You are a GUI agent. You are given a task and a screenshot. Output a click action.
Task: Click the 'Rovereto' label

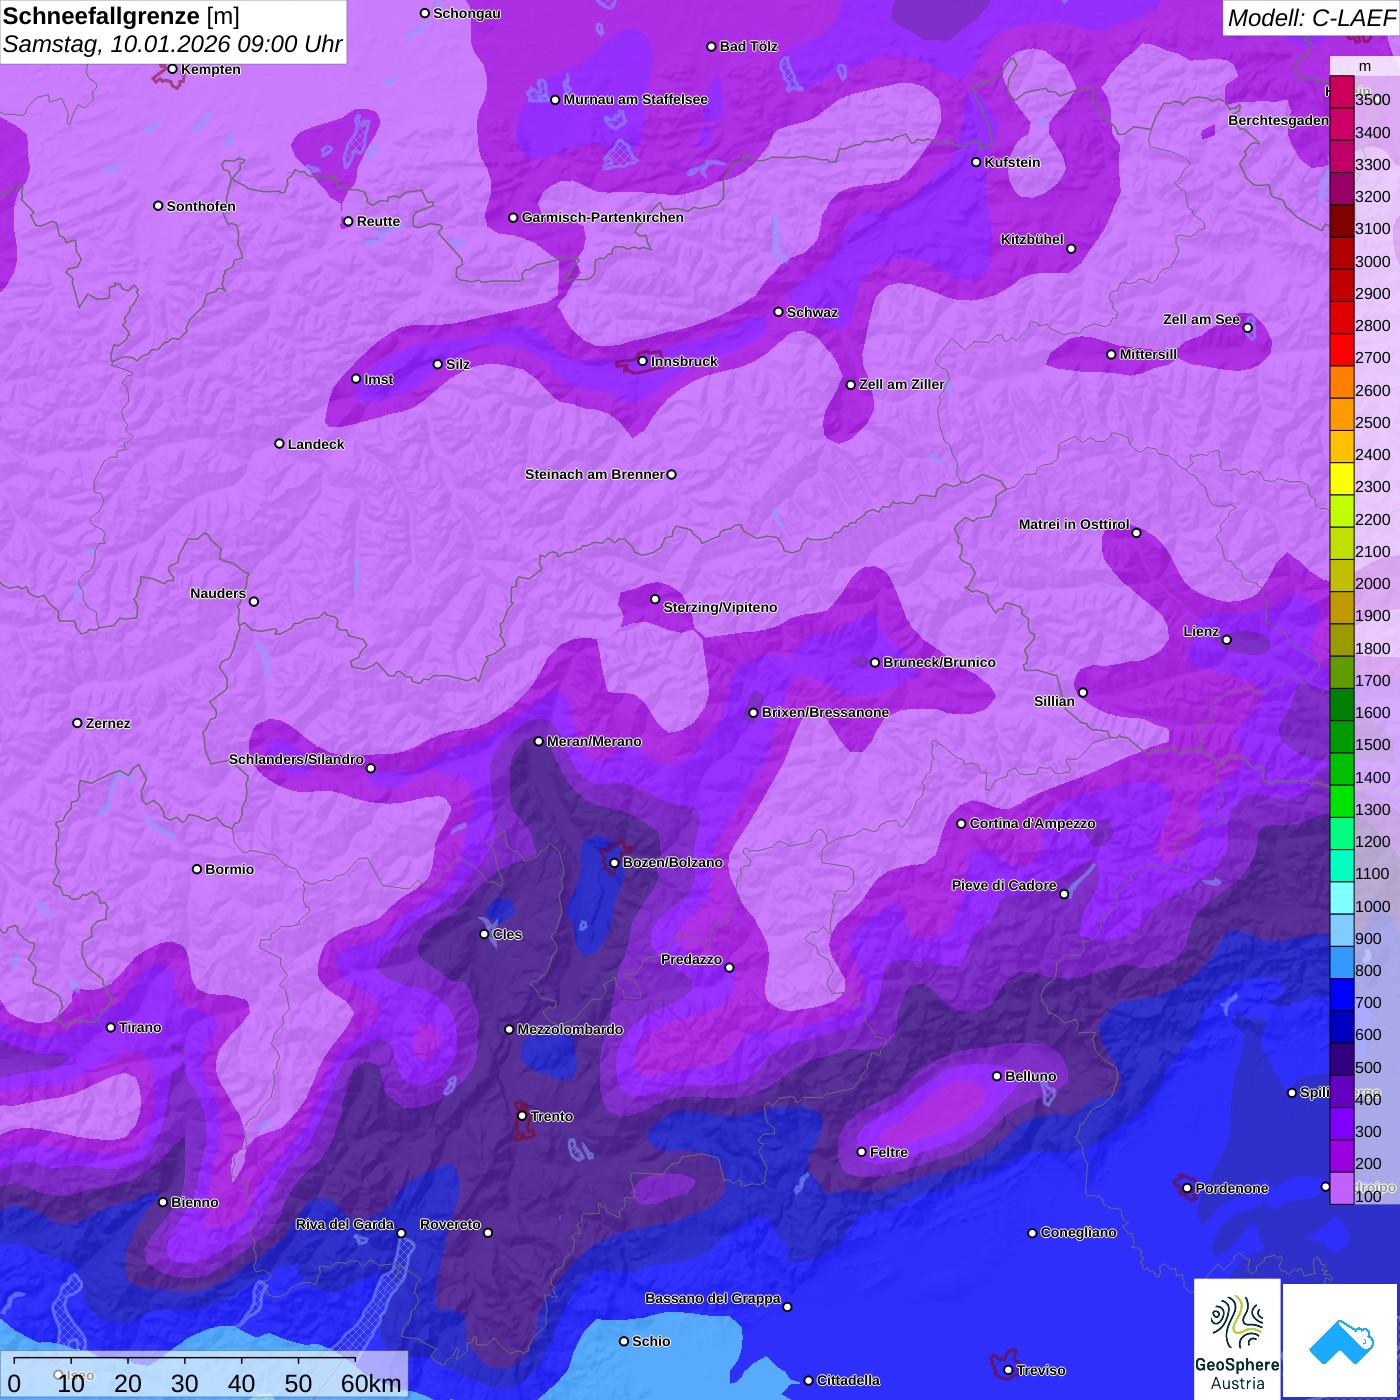click(450, 1224)
